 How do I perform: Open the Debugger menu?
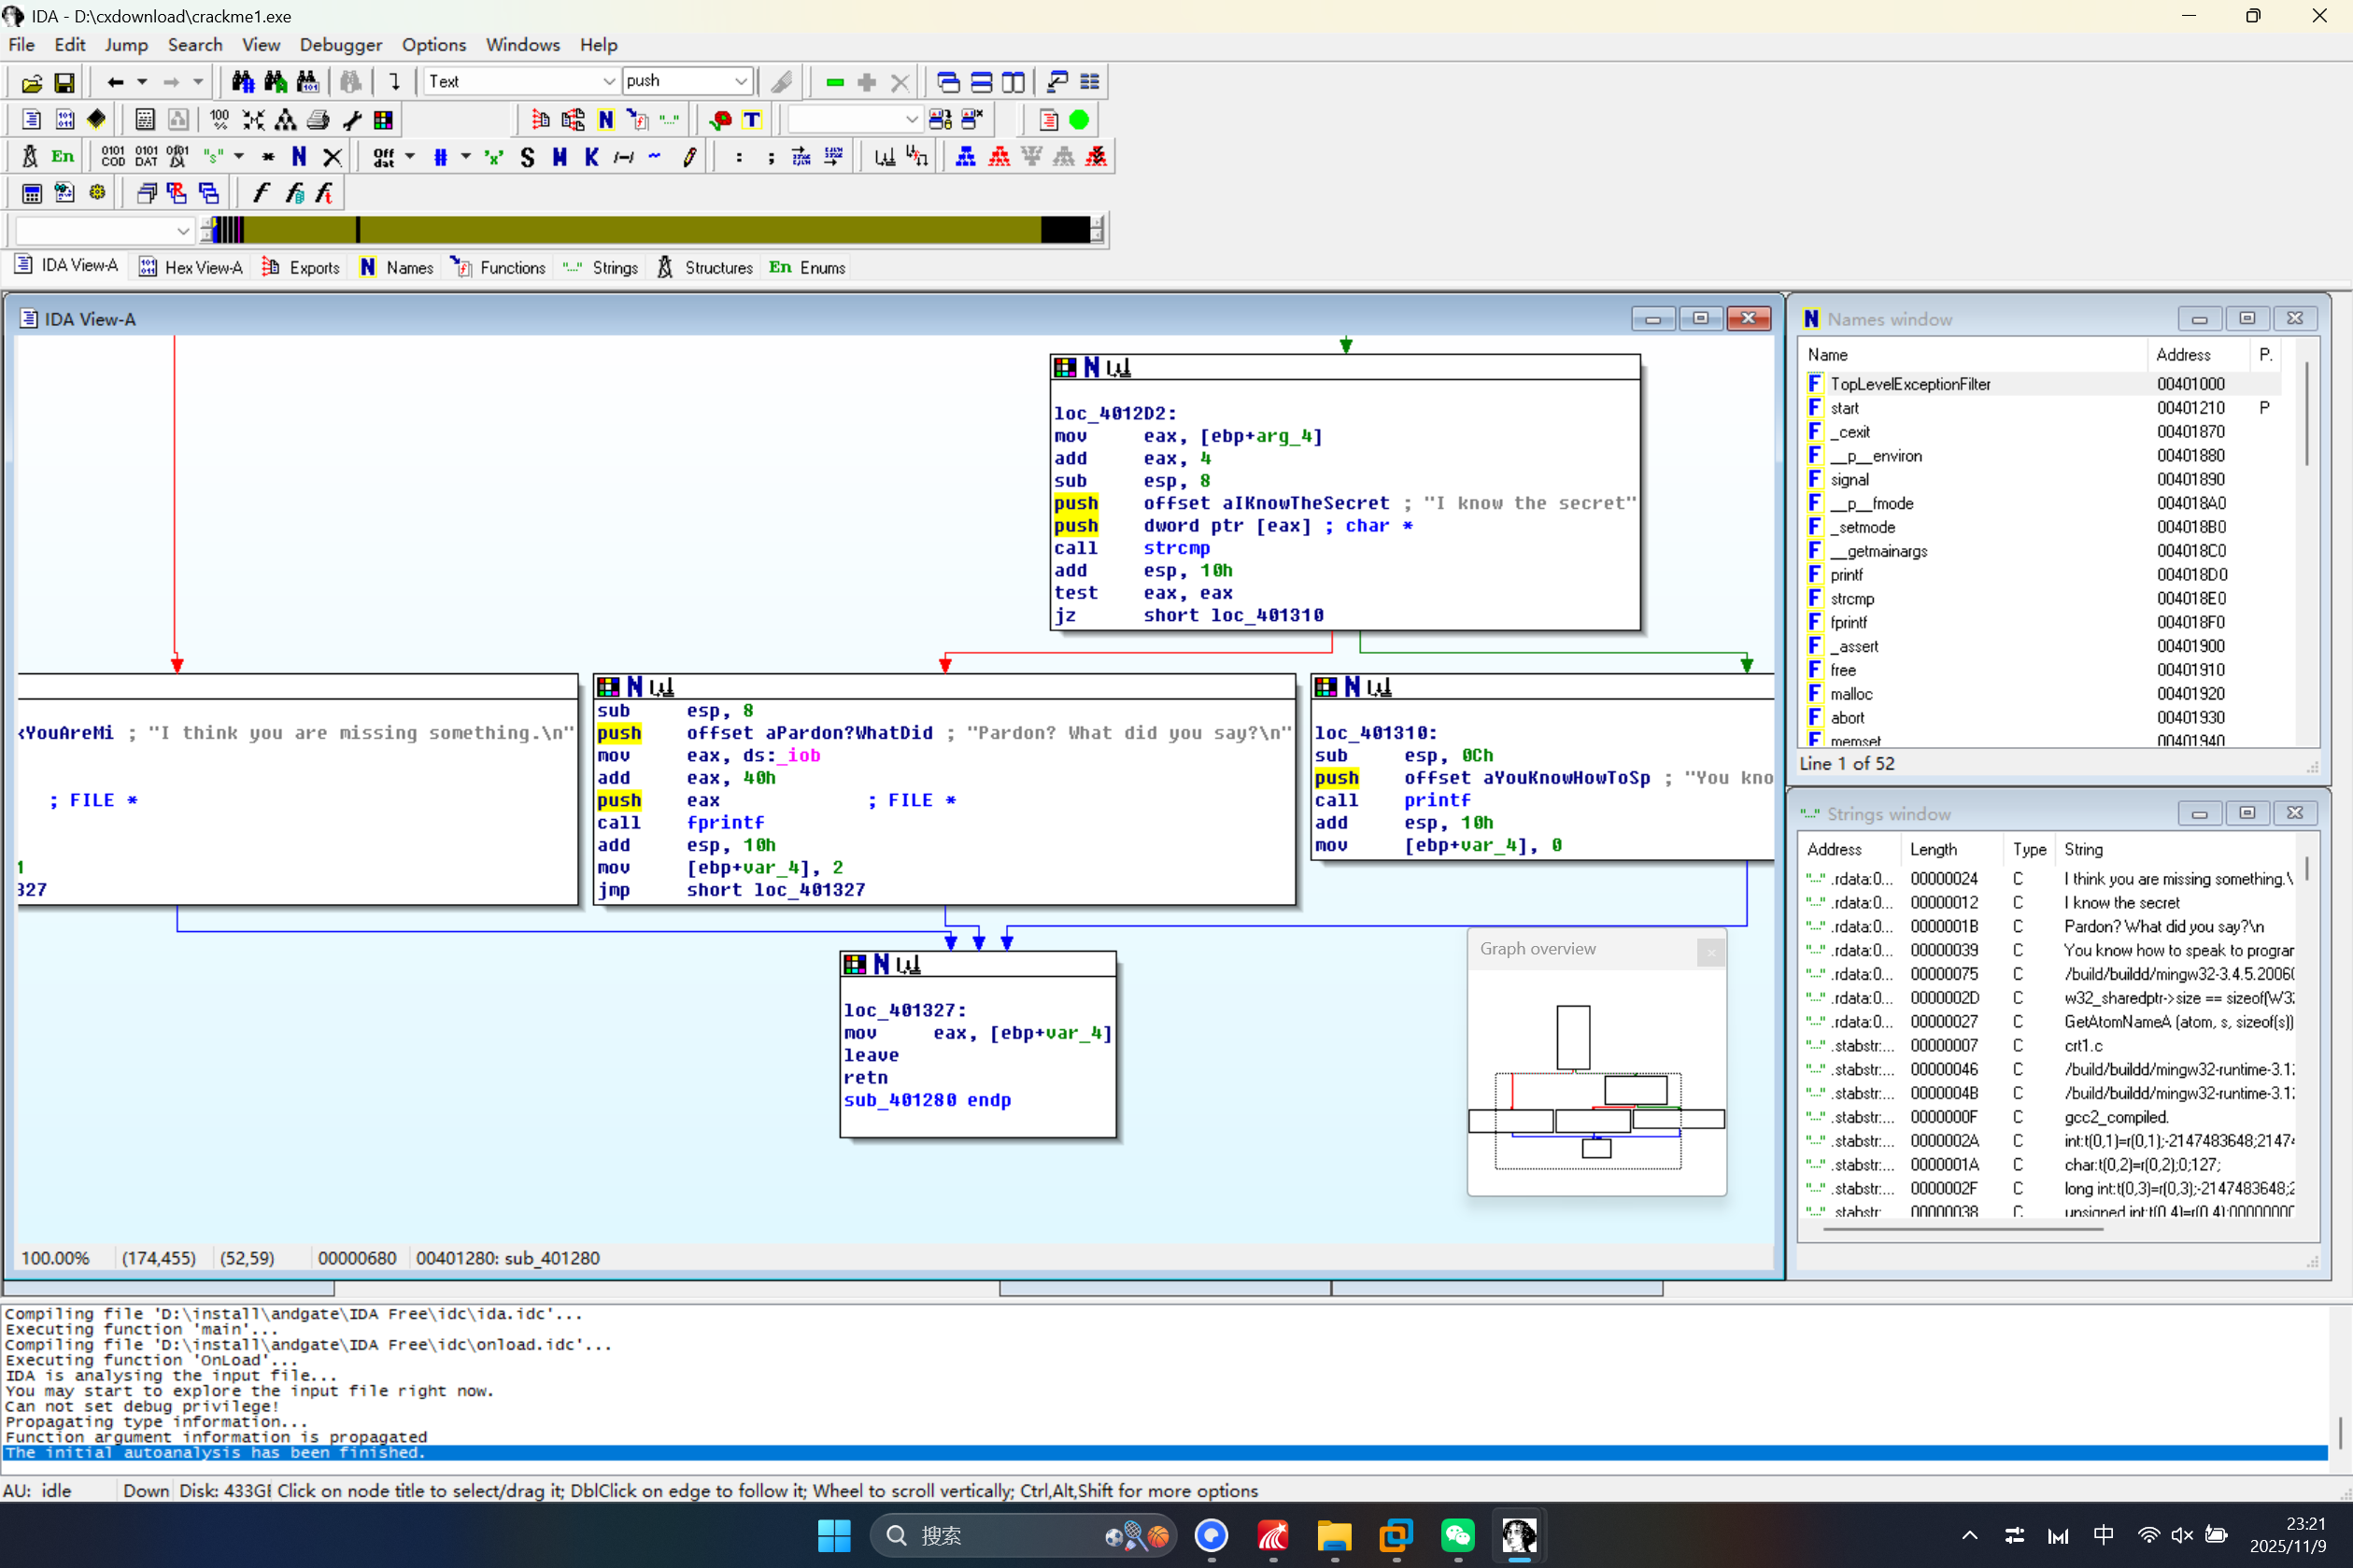[340, 45]
